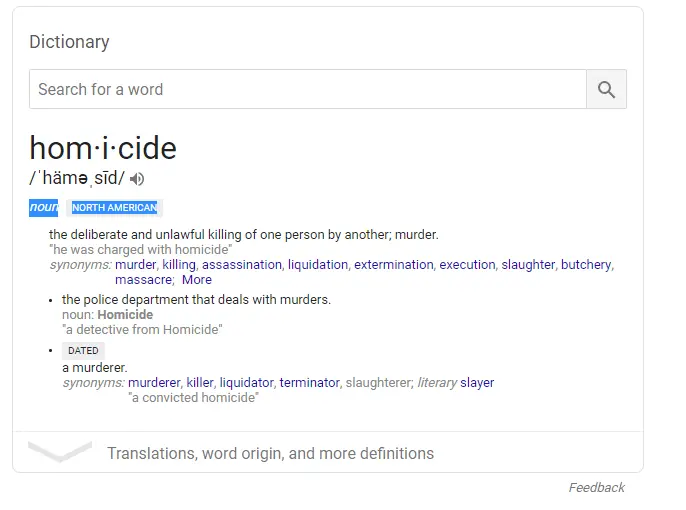Open the 'murderer' synonym link

(x=154, y=383)
